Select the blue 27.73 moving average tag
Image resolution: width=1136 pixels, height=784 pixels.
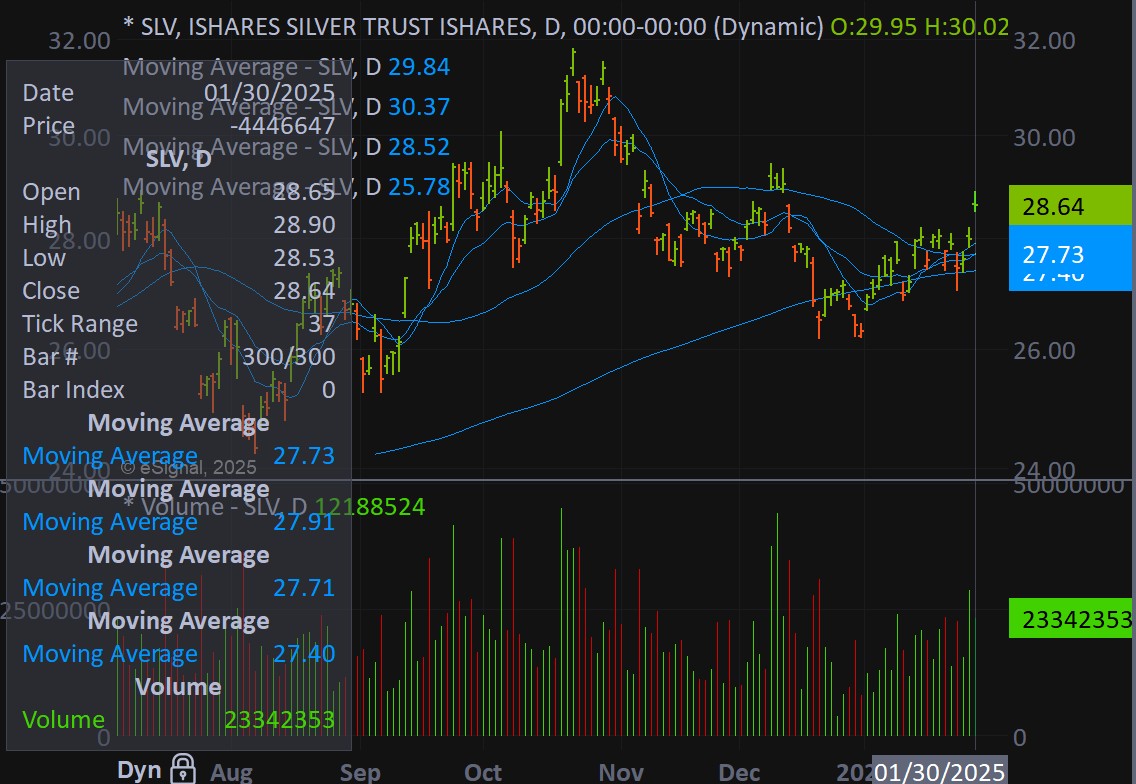click(1070, 254)
